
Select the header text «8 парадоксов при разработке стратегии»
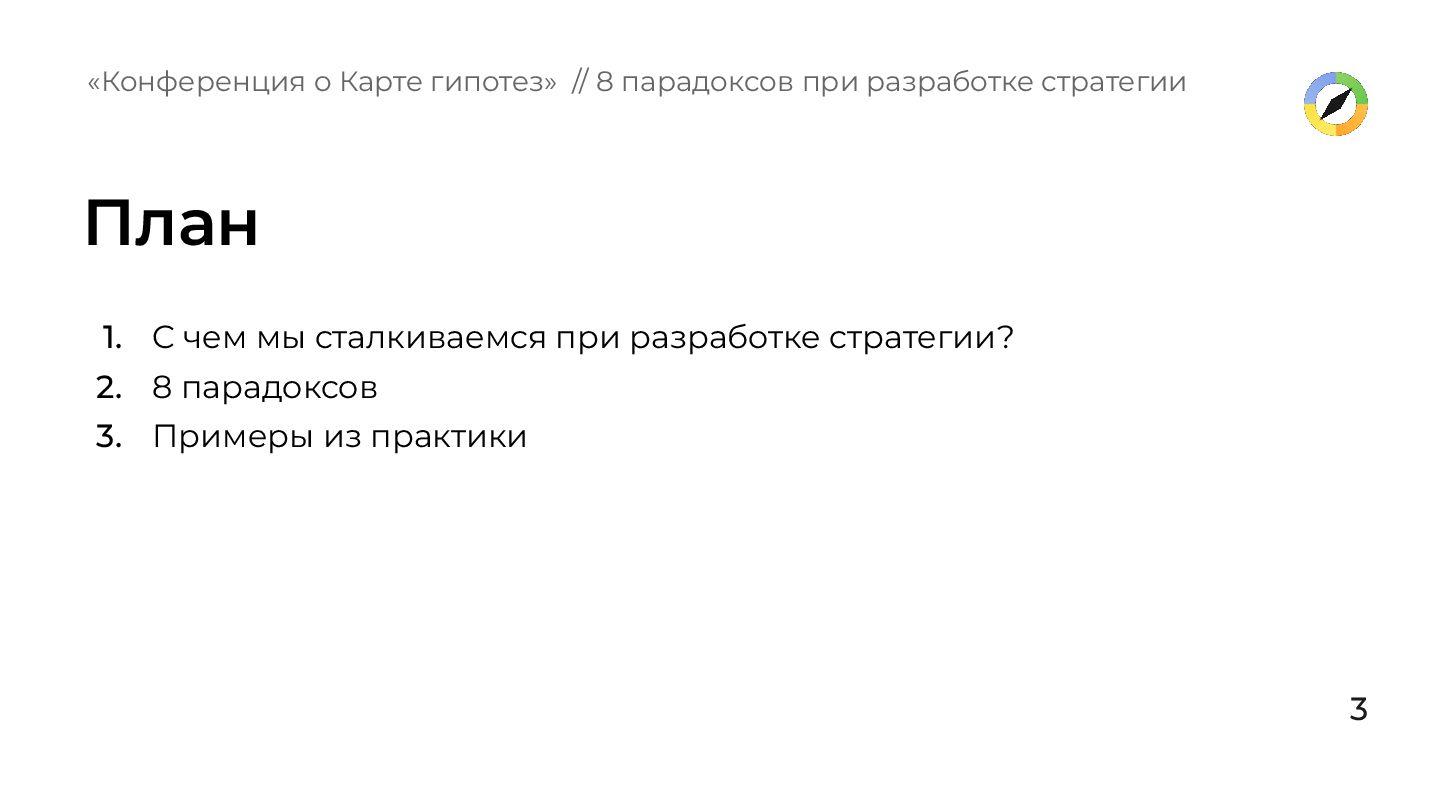891,82
